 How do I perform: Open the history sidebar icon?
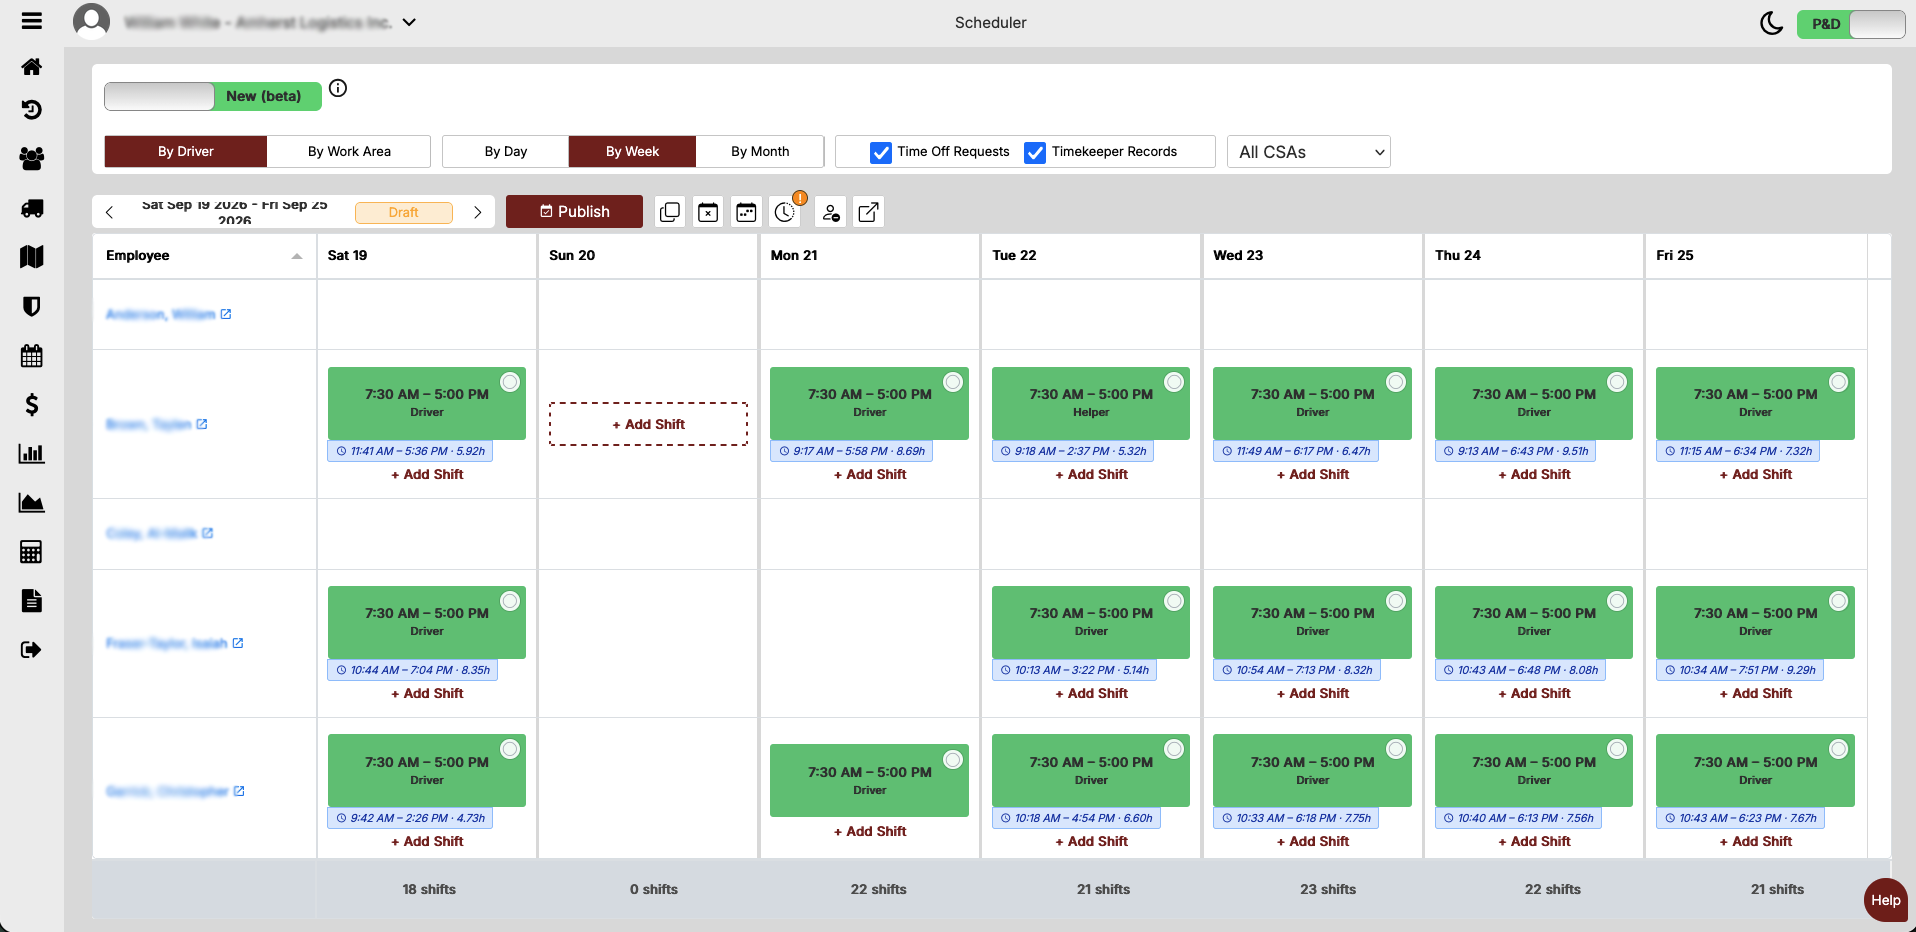coord(32,110)
